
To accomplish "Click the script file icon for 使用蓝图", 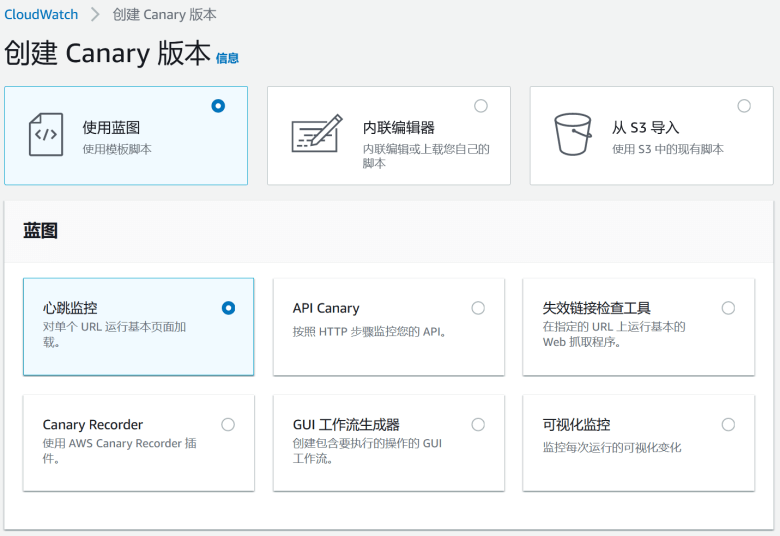I will click(x=46, y=135).
